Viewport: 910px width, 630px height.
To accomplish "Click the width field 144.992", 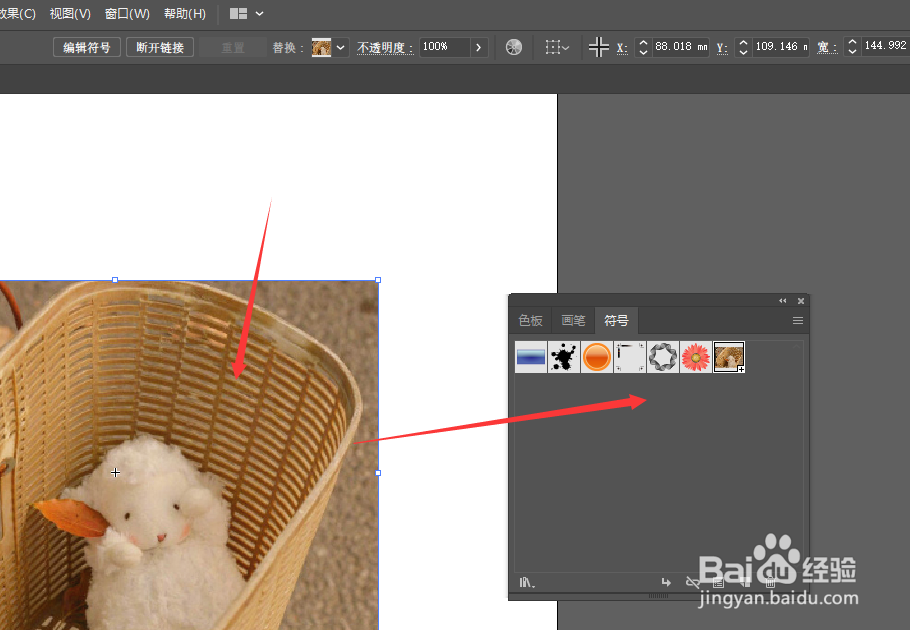I will (886, 46).
